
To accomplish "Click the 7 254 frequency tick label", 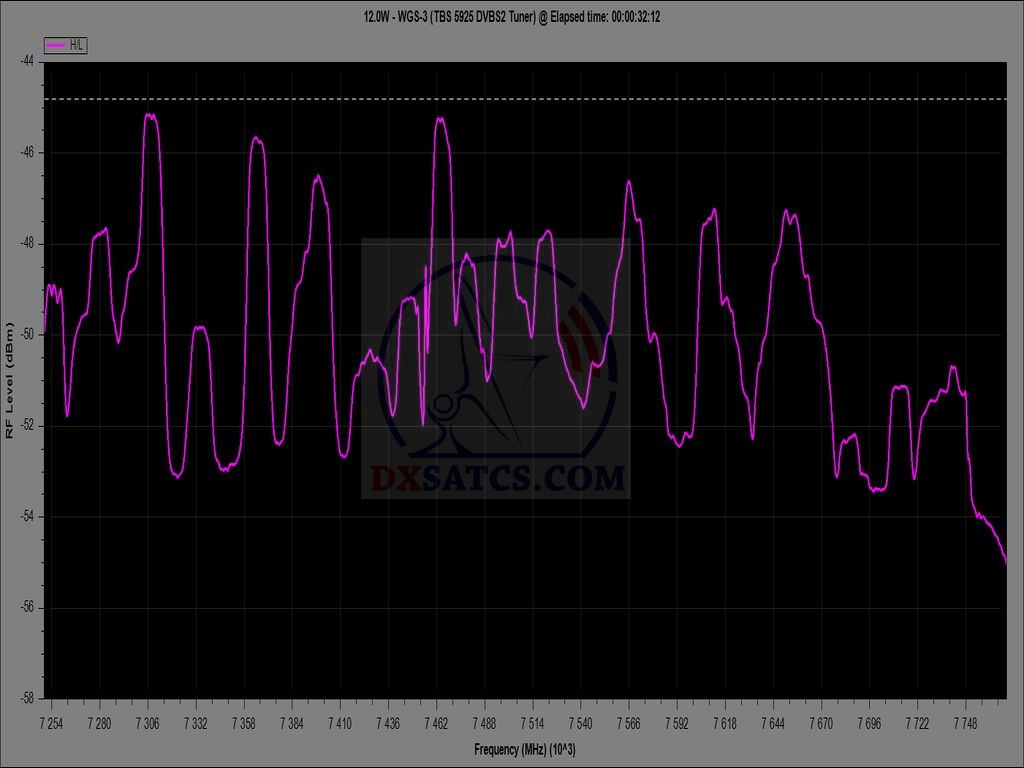I will [52, 722].
